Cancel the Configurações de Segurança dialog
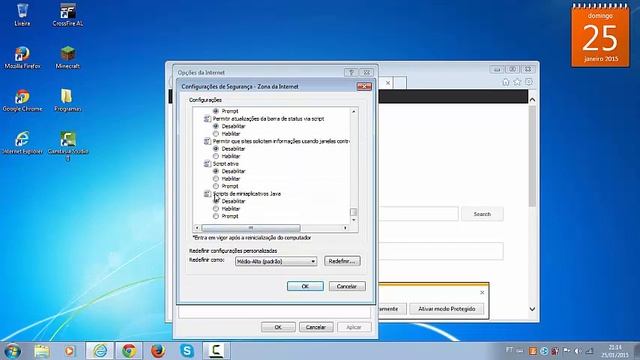Screen dimensions: 640x360 tap(347, 286)
